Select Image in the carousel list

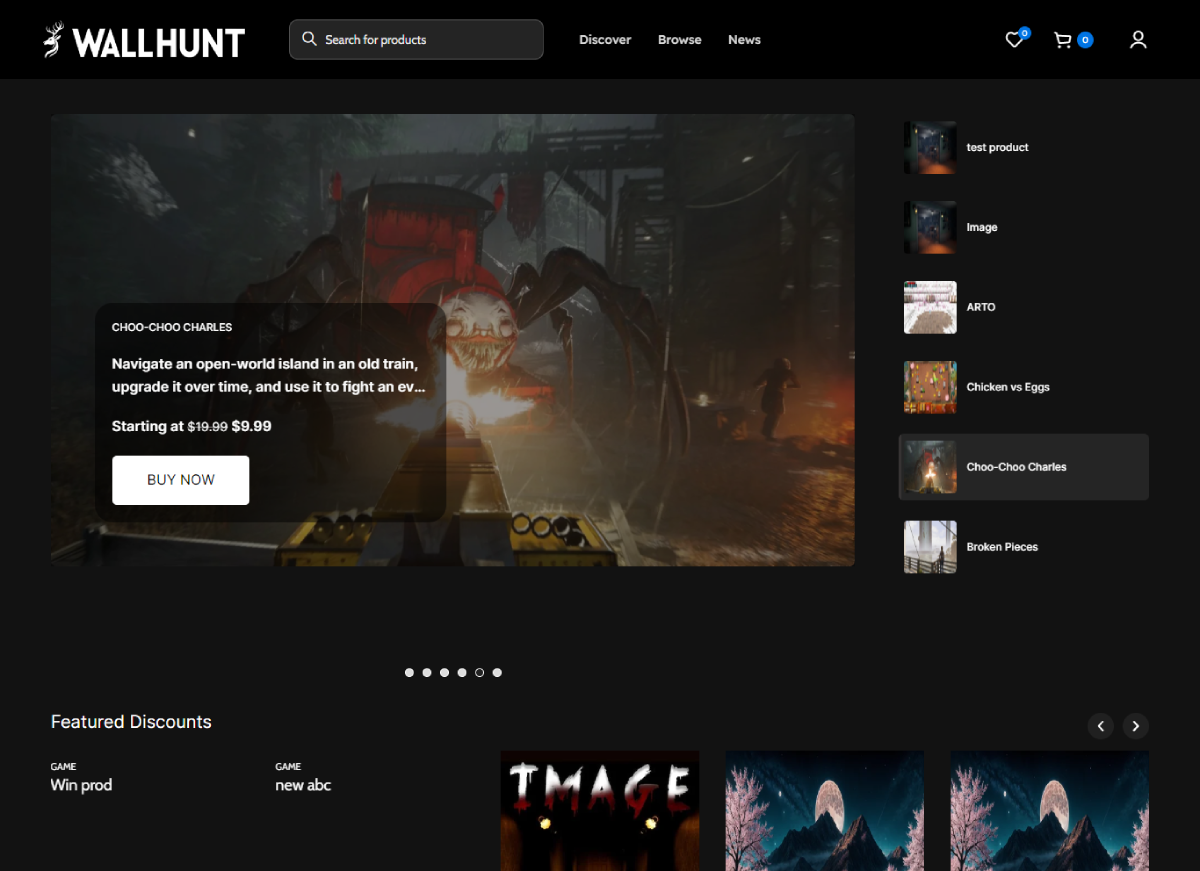pyautogui.click(x=1024, y=227)
